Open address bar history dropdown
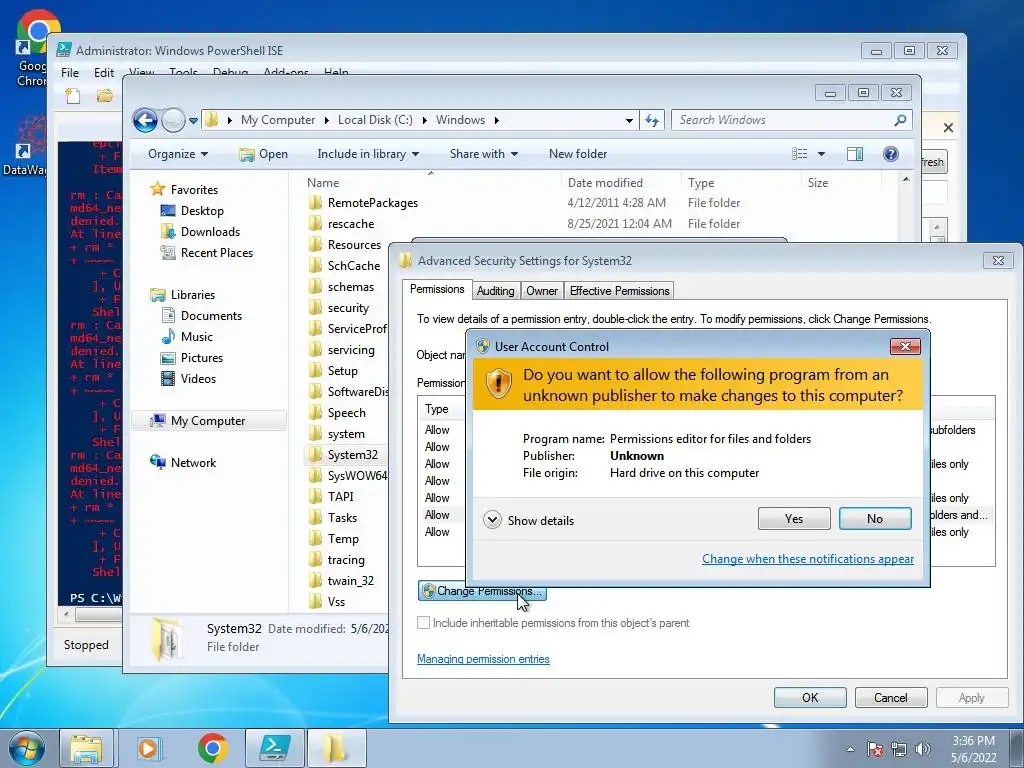Screen dimensions: 1024x768 (x=629, y=121)
